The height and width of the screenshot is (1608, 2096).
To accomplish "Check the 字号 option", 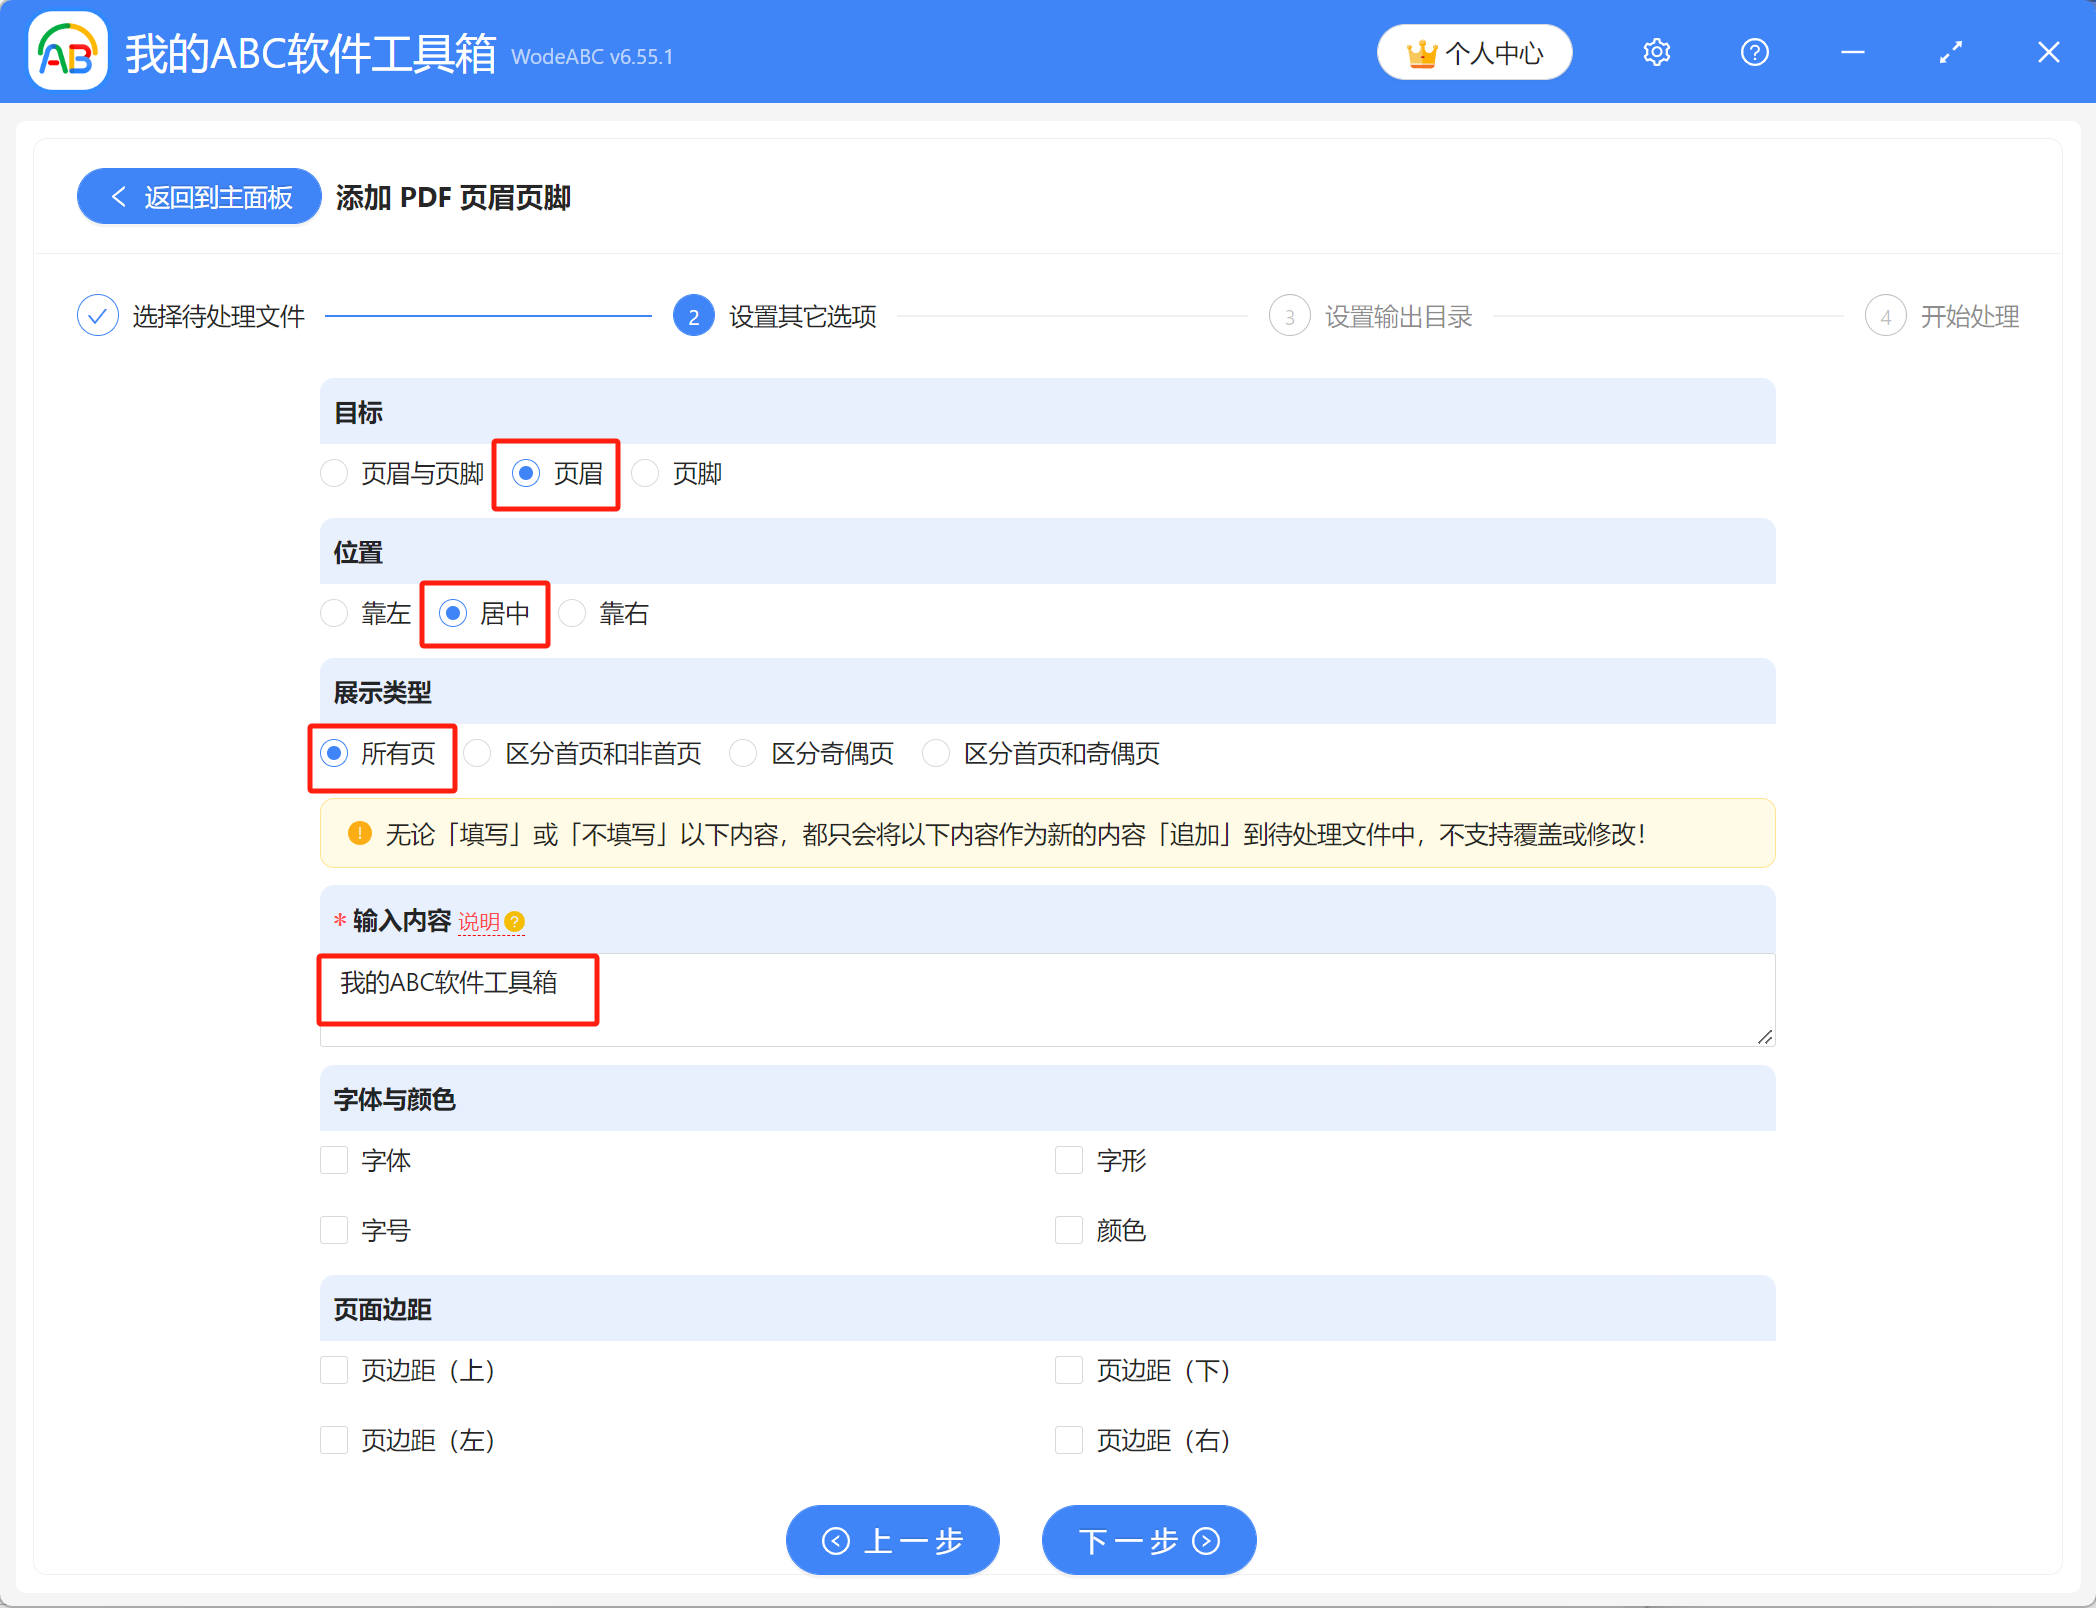I will tap(334, 1230).
